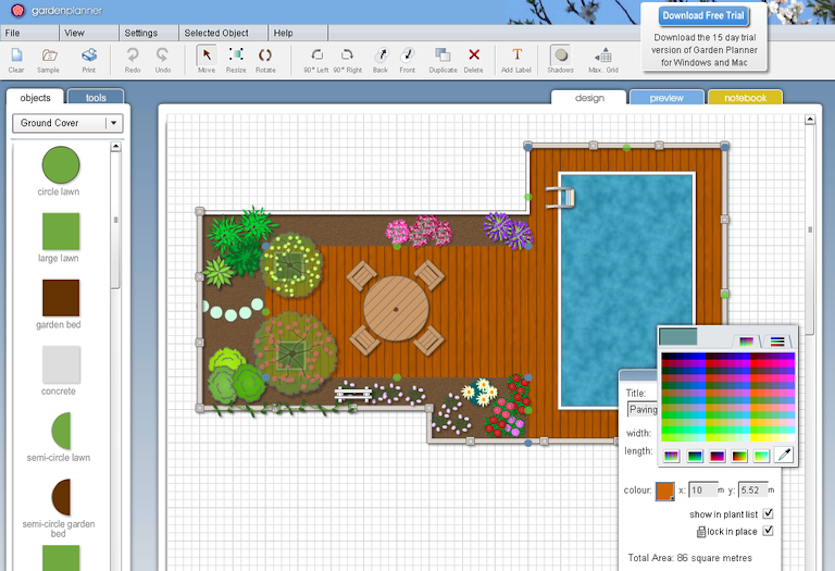Click the swimming pool on canvas
This screenshot has width=835, height=571.
pos(626,290)
